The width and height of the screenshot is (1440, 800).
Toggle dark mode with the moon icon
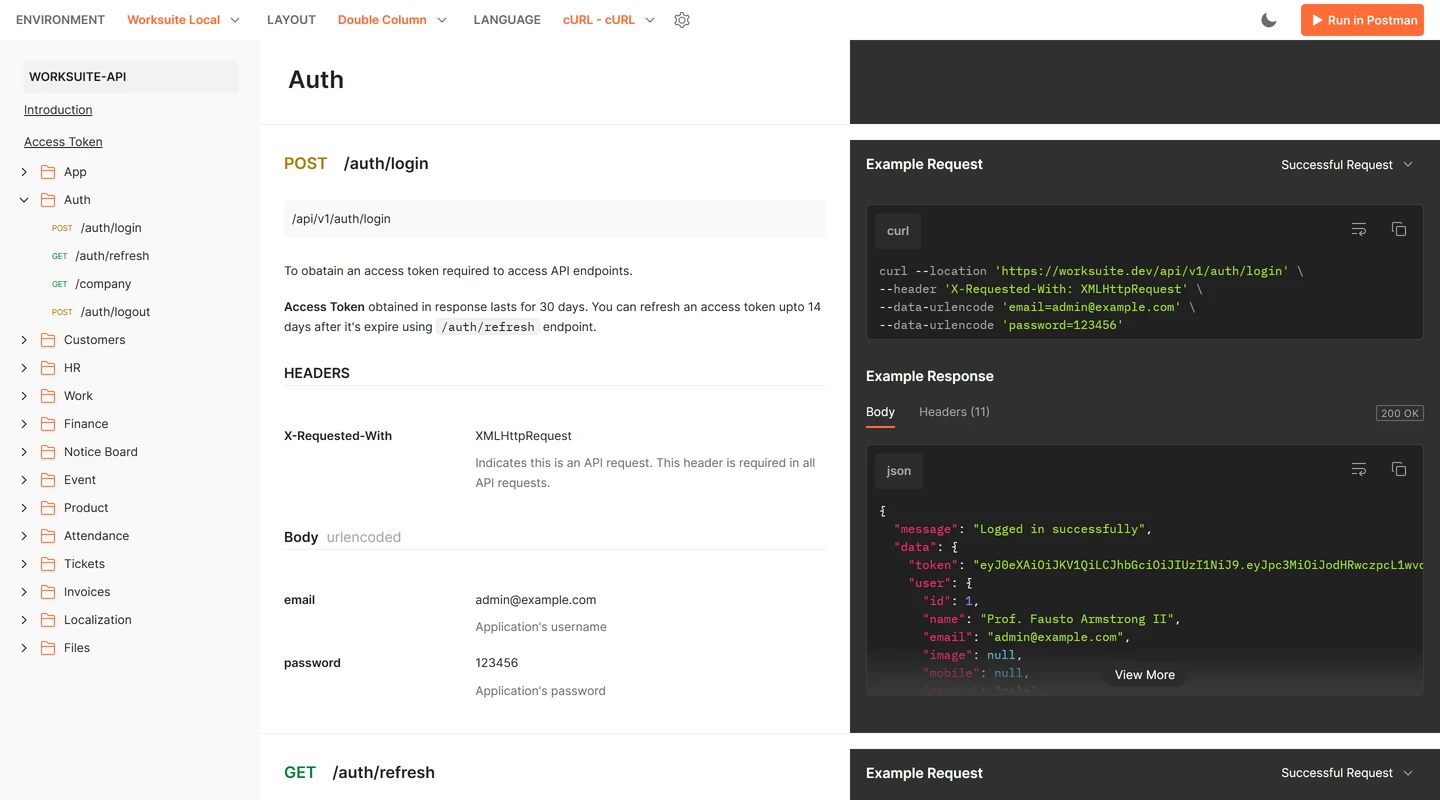coord(1269,20)
